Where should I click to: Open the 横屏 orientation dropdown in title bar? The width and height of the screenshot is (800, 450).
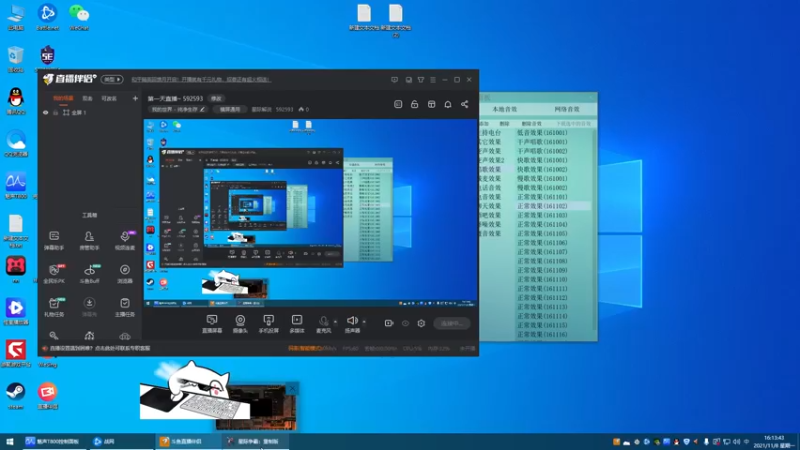[114, 79]
